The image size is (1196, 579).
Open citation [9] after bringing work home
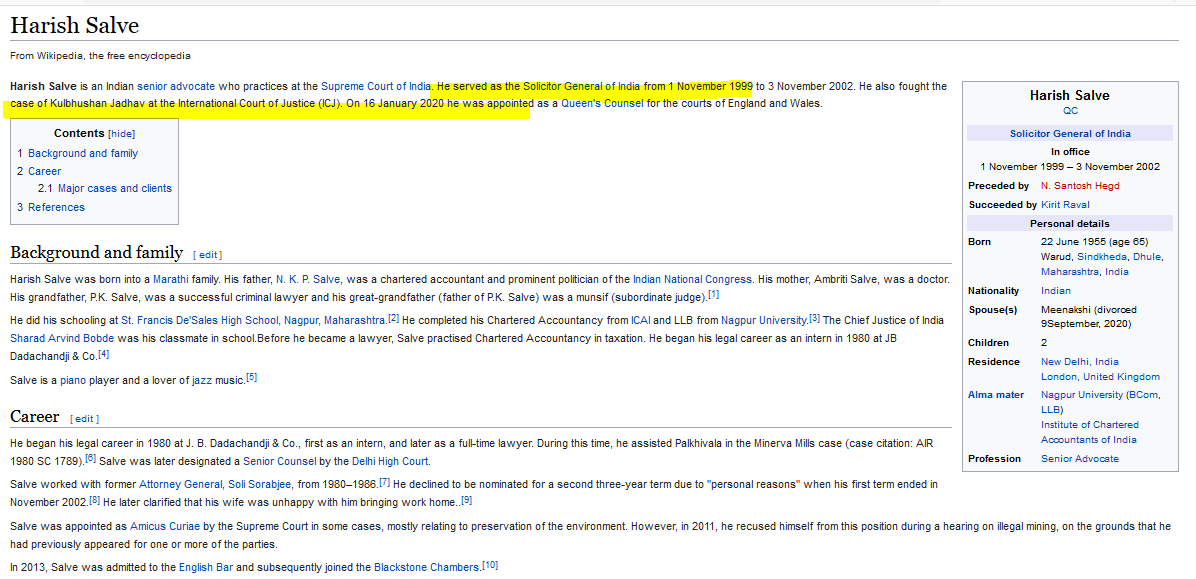coord(467,500)
